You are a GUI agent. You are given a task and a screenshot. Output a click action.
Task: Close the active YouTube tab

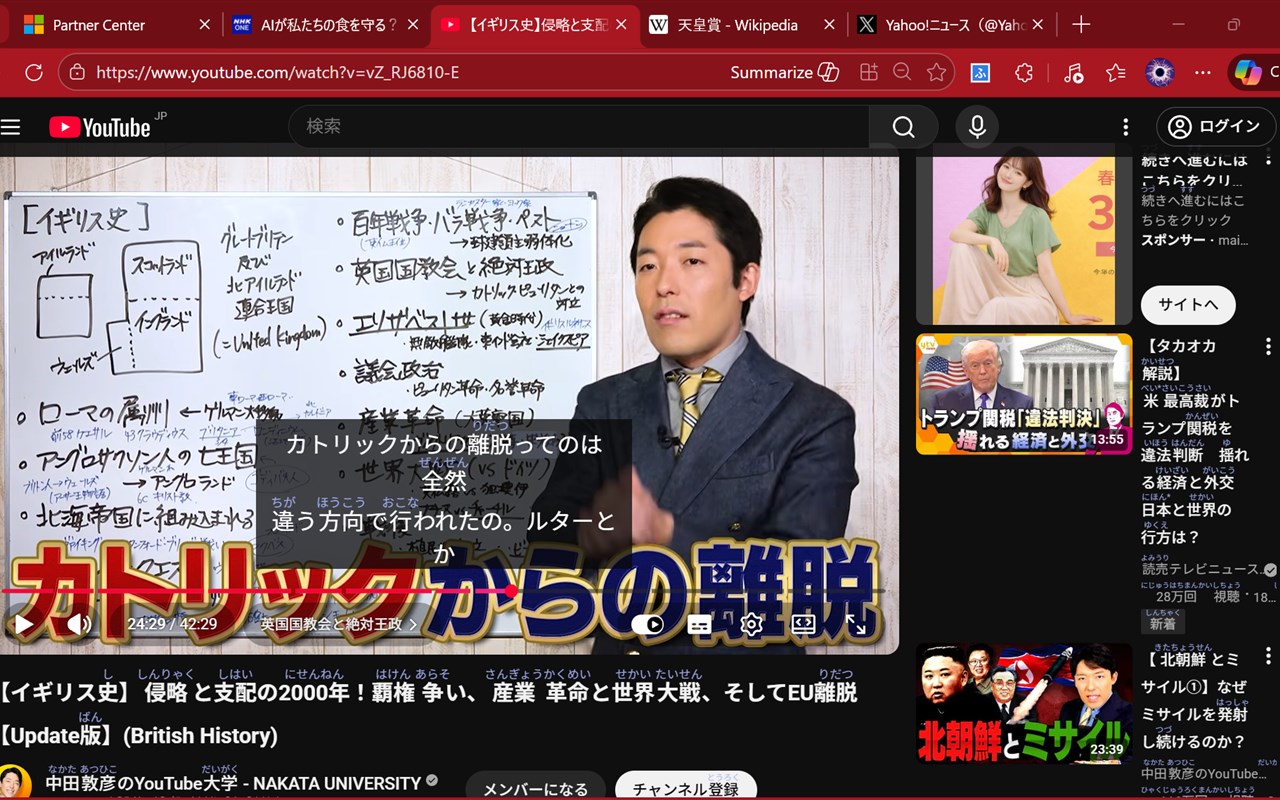coord(621,25)
